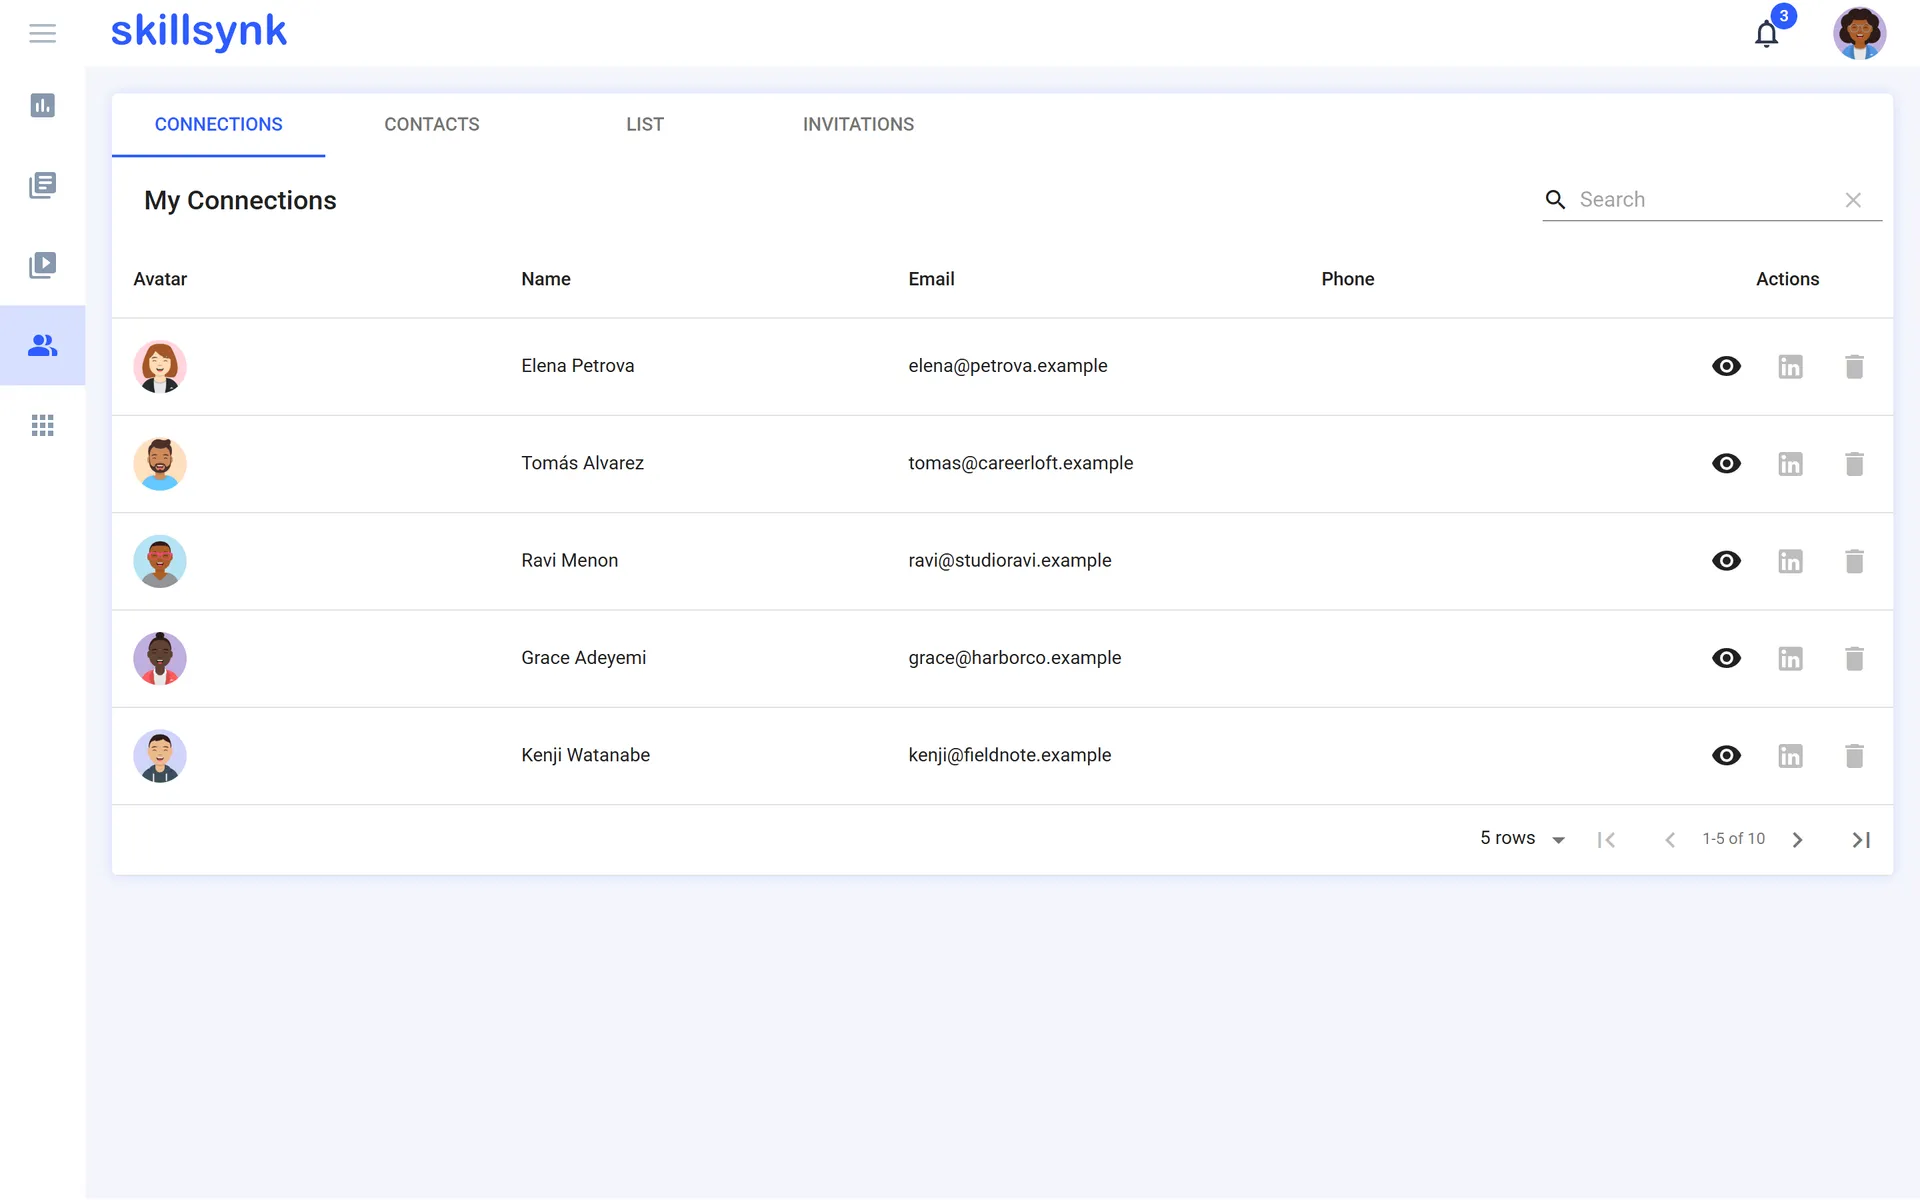
Task: Open Elena Petrova's LinkedIn profile icon
Action: point(1790,367)
